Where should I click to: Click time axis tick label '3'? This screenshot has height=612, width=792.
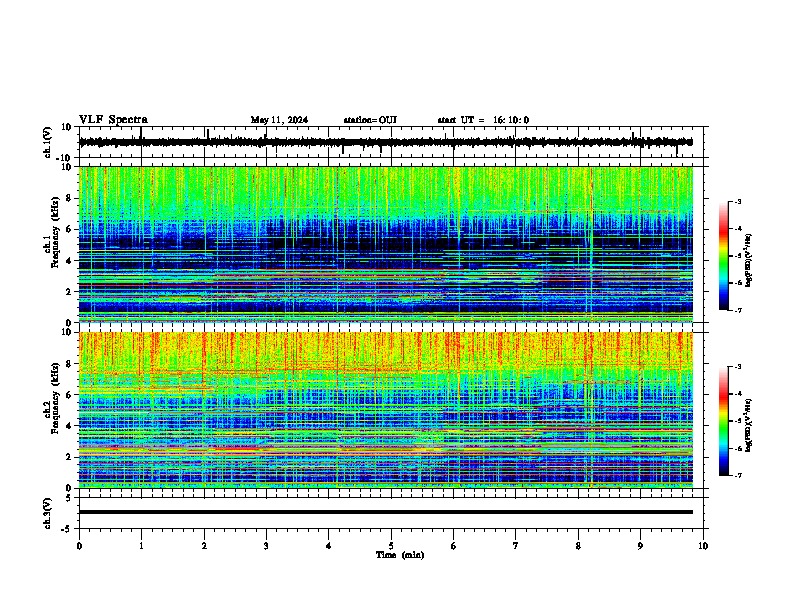[x=266, y=546]
